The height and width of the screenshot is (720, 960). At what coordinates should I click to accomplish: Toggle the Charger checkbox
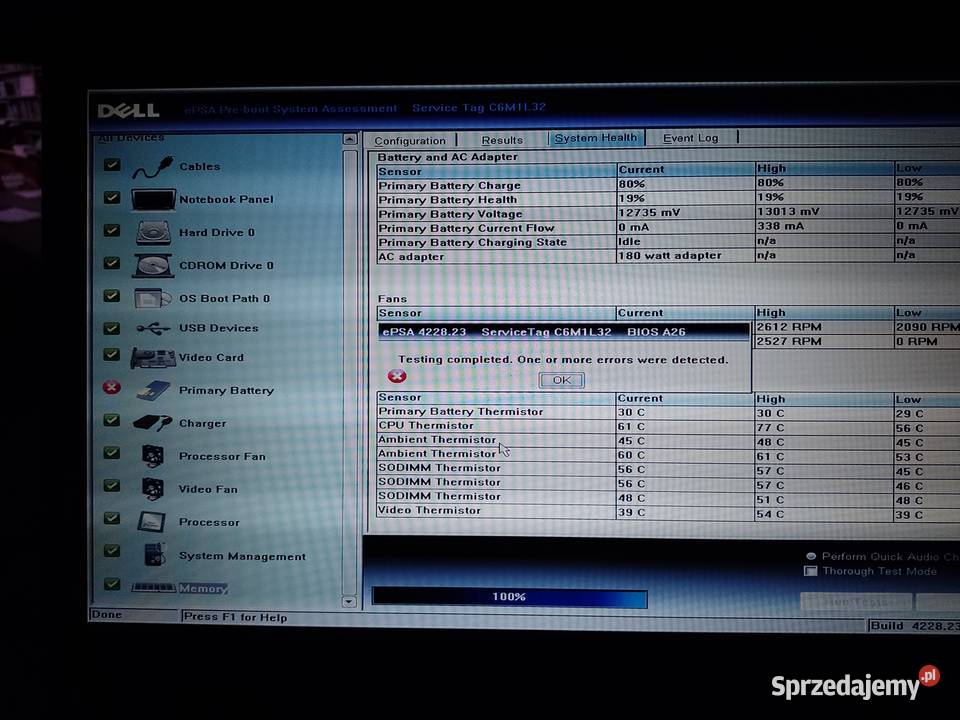pos(111,420)
